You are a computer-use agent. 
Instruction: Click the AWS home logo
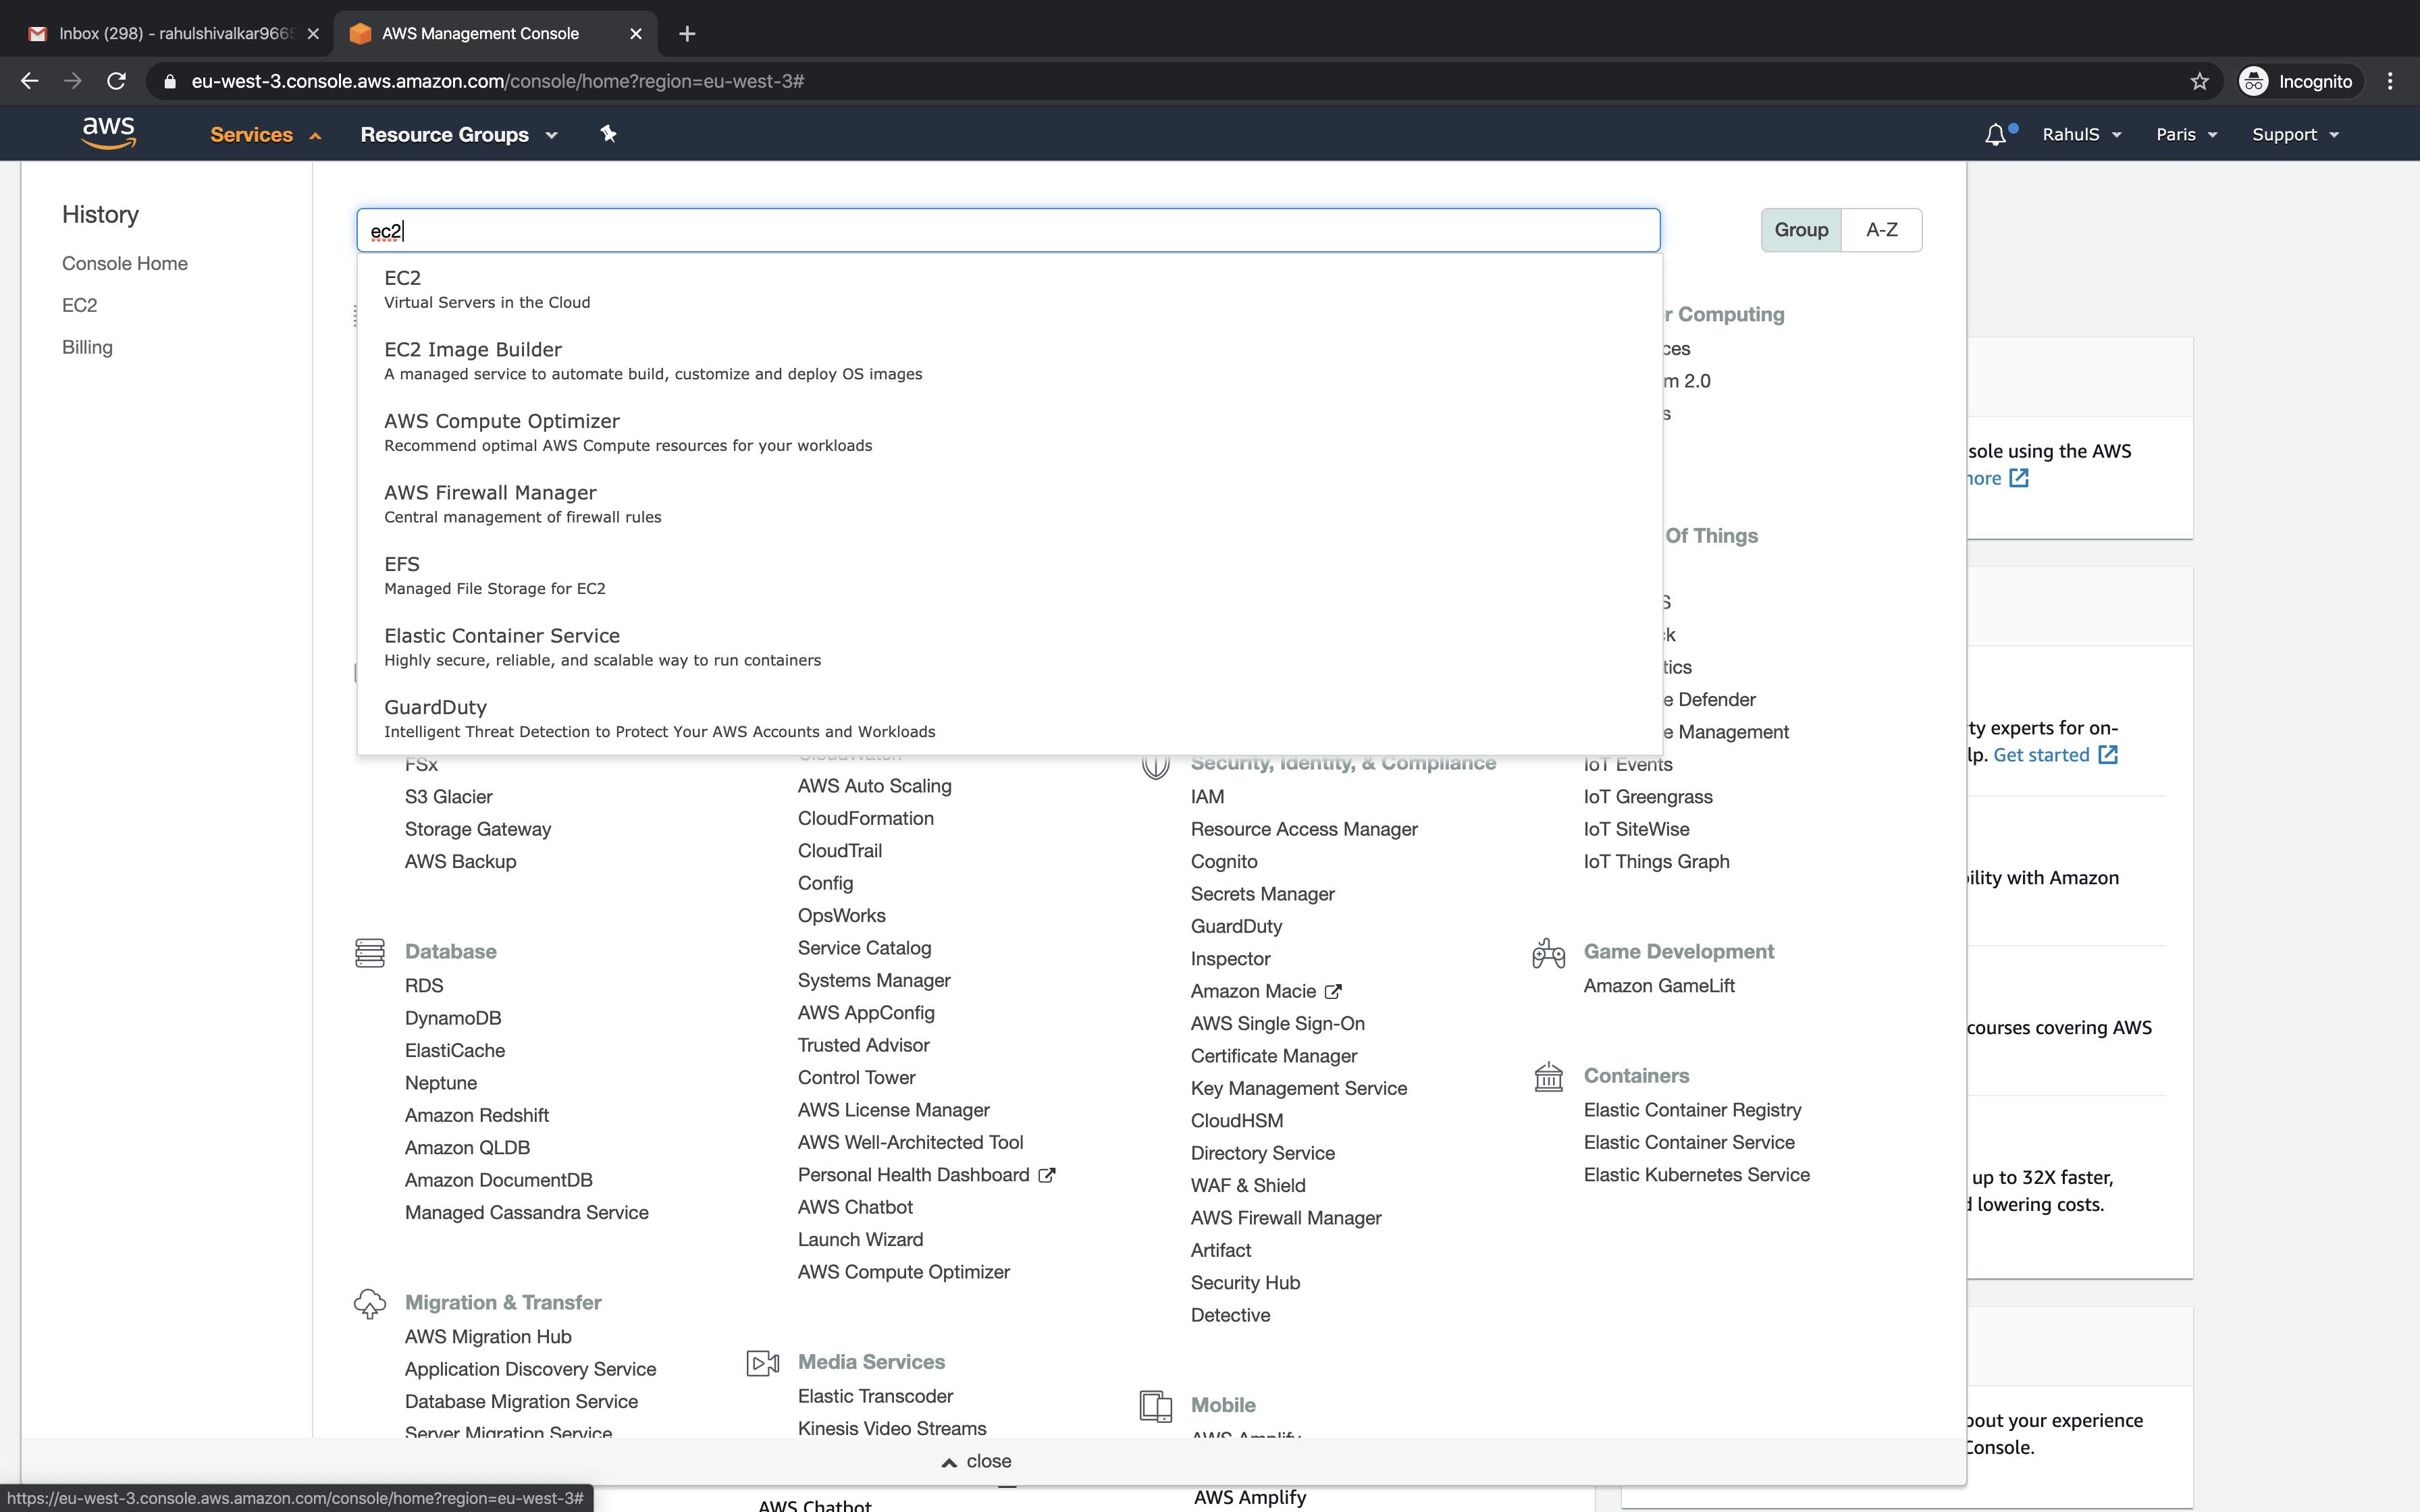click(109, 132)
